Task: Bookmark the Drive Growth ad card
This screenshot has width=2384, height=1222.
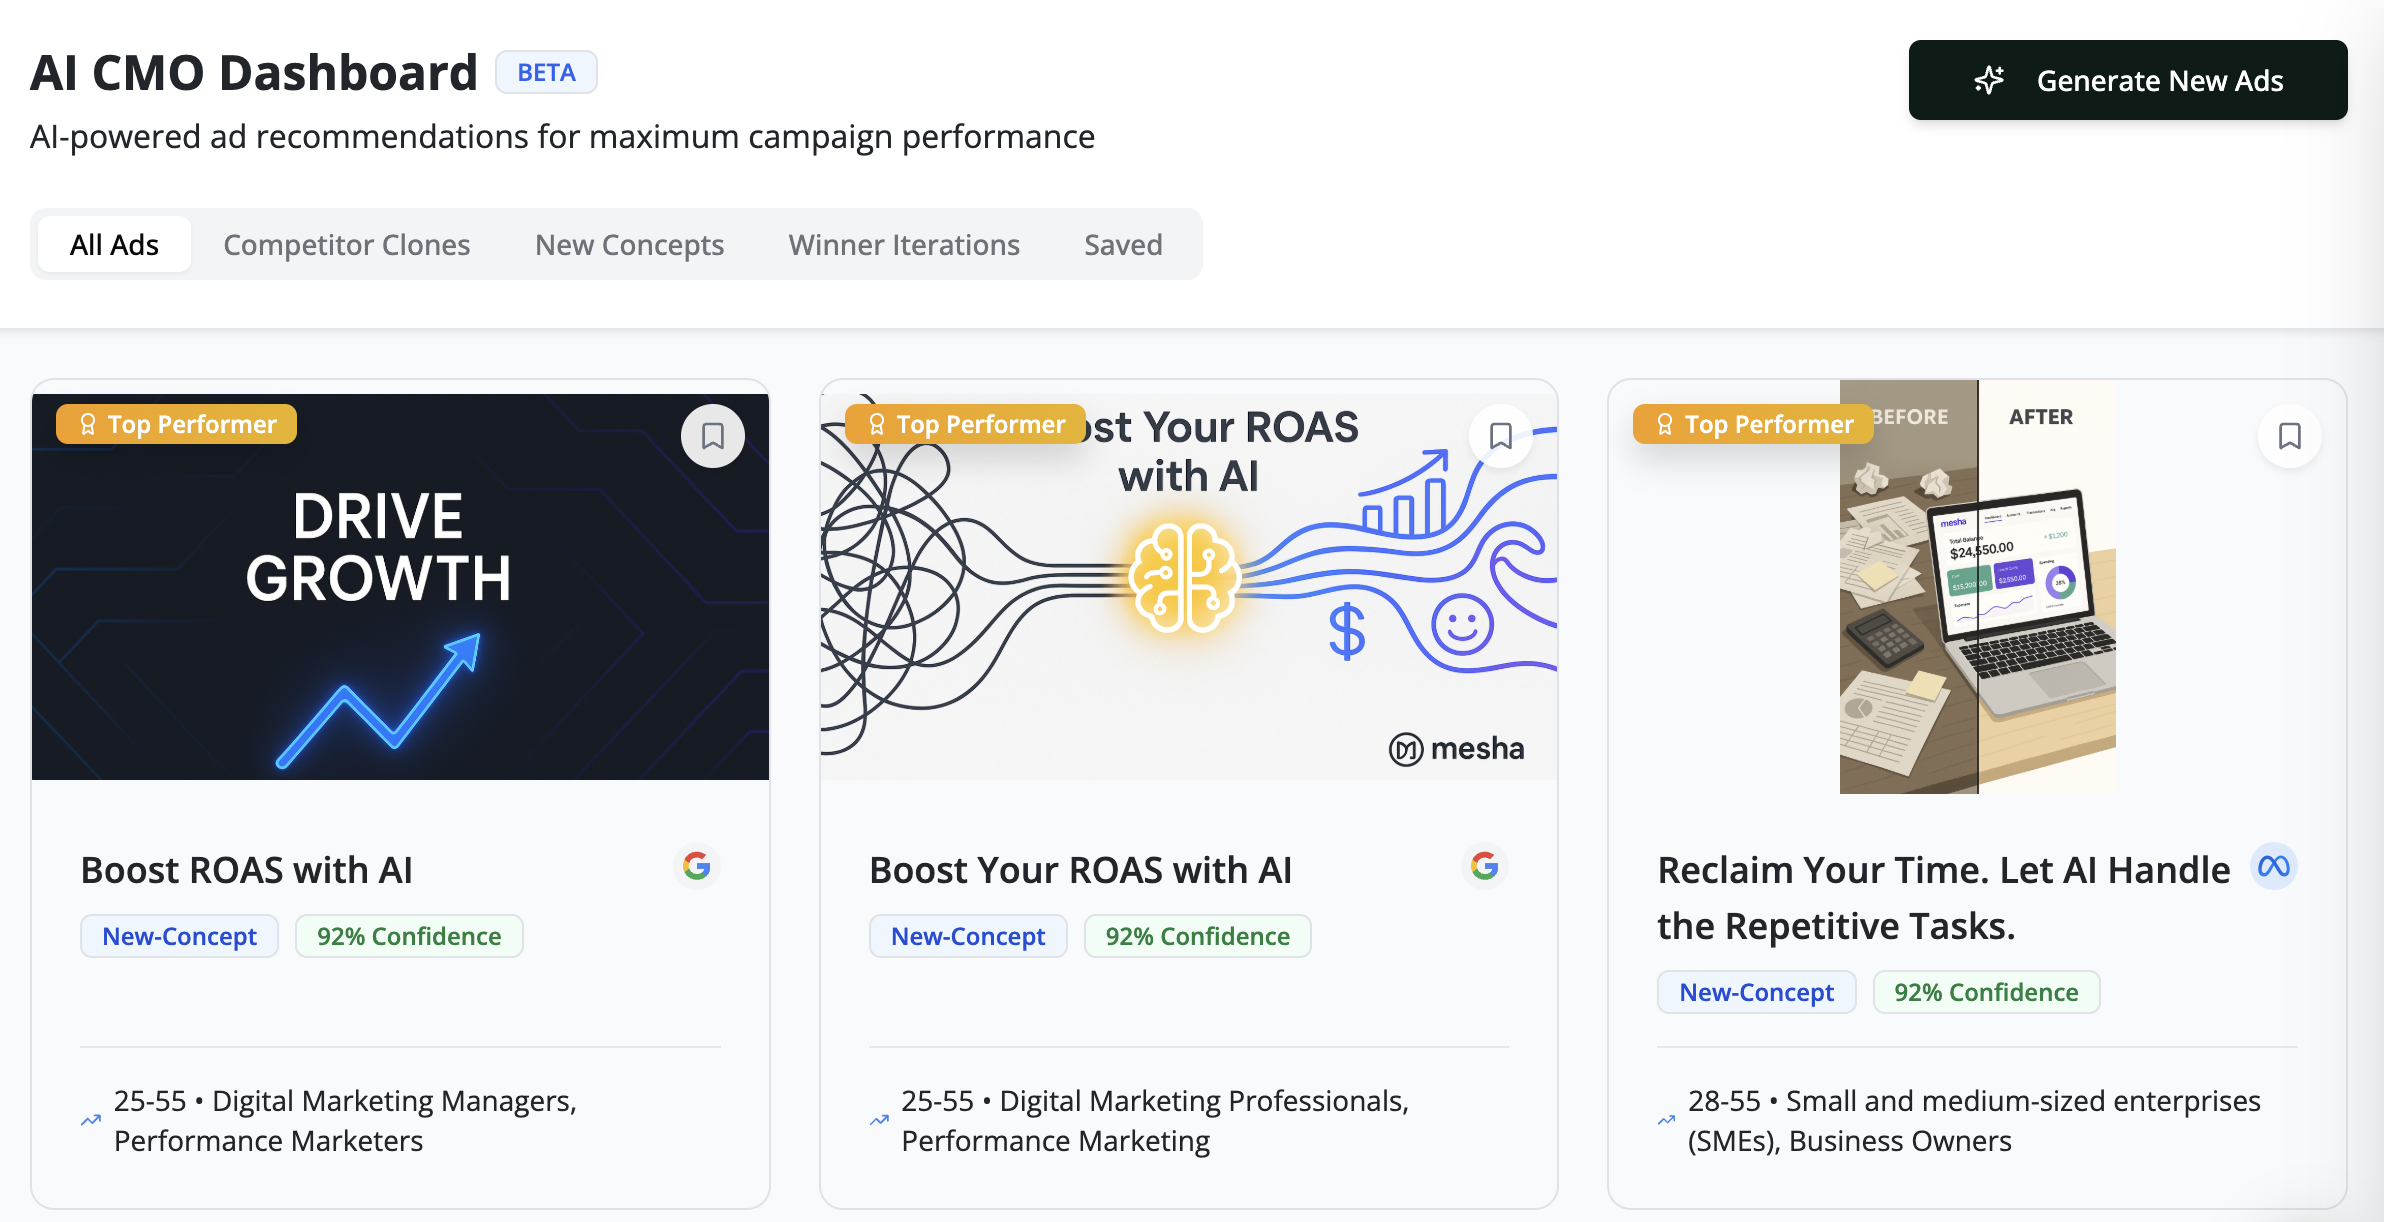Action: pos(712,436)
